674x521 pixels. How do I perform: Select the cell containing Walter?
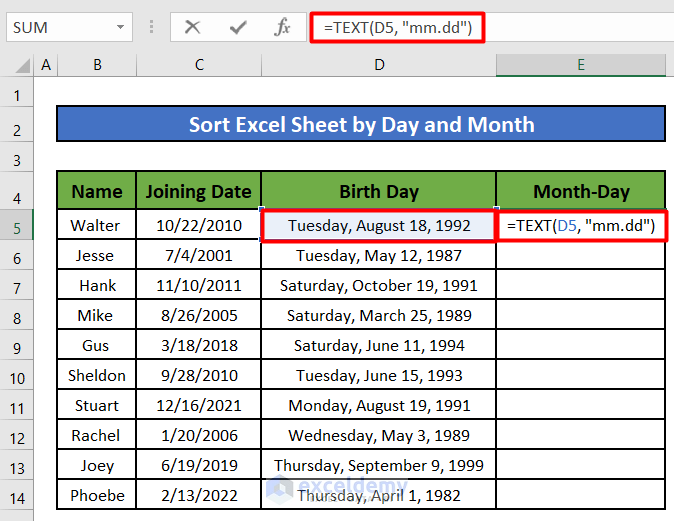(97, 226)
